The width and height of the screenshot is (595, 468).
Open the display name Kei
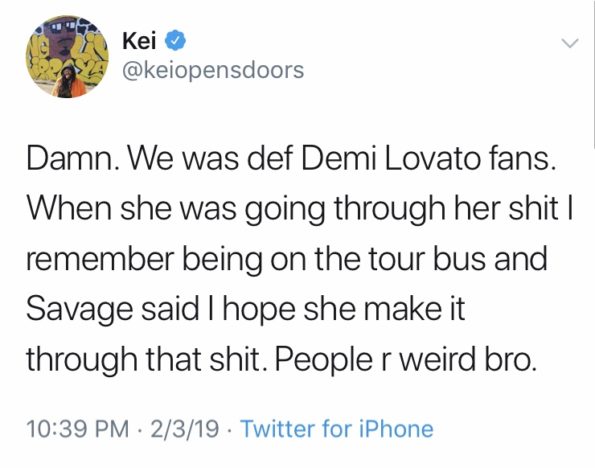pyautogui.click(x=139, y=41)
